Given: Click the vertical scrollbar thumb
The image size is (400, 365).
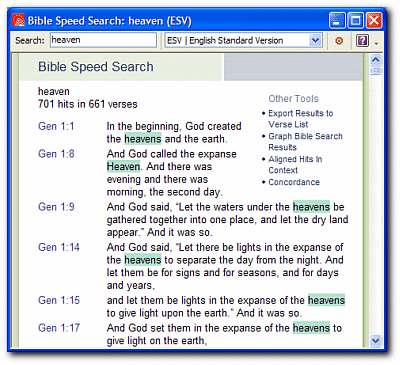Looking at the screenshot, I should [x=375, y=71].
